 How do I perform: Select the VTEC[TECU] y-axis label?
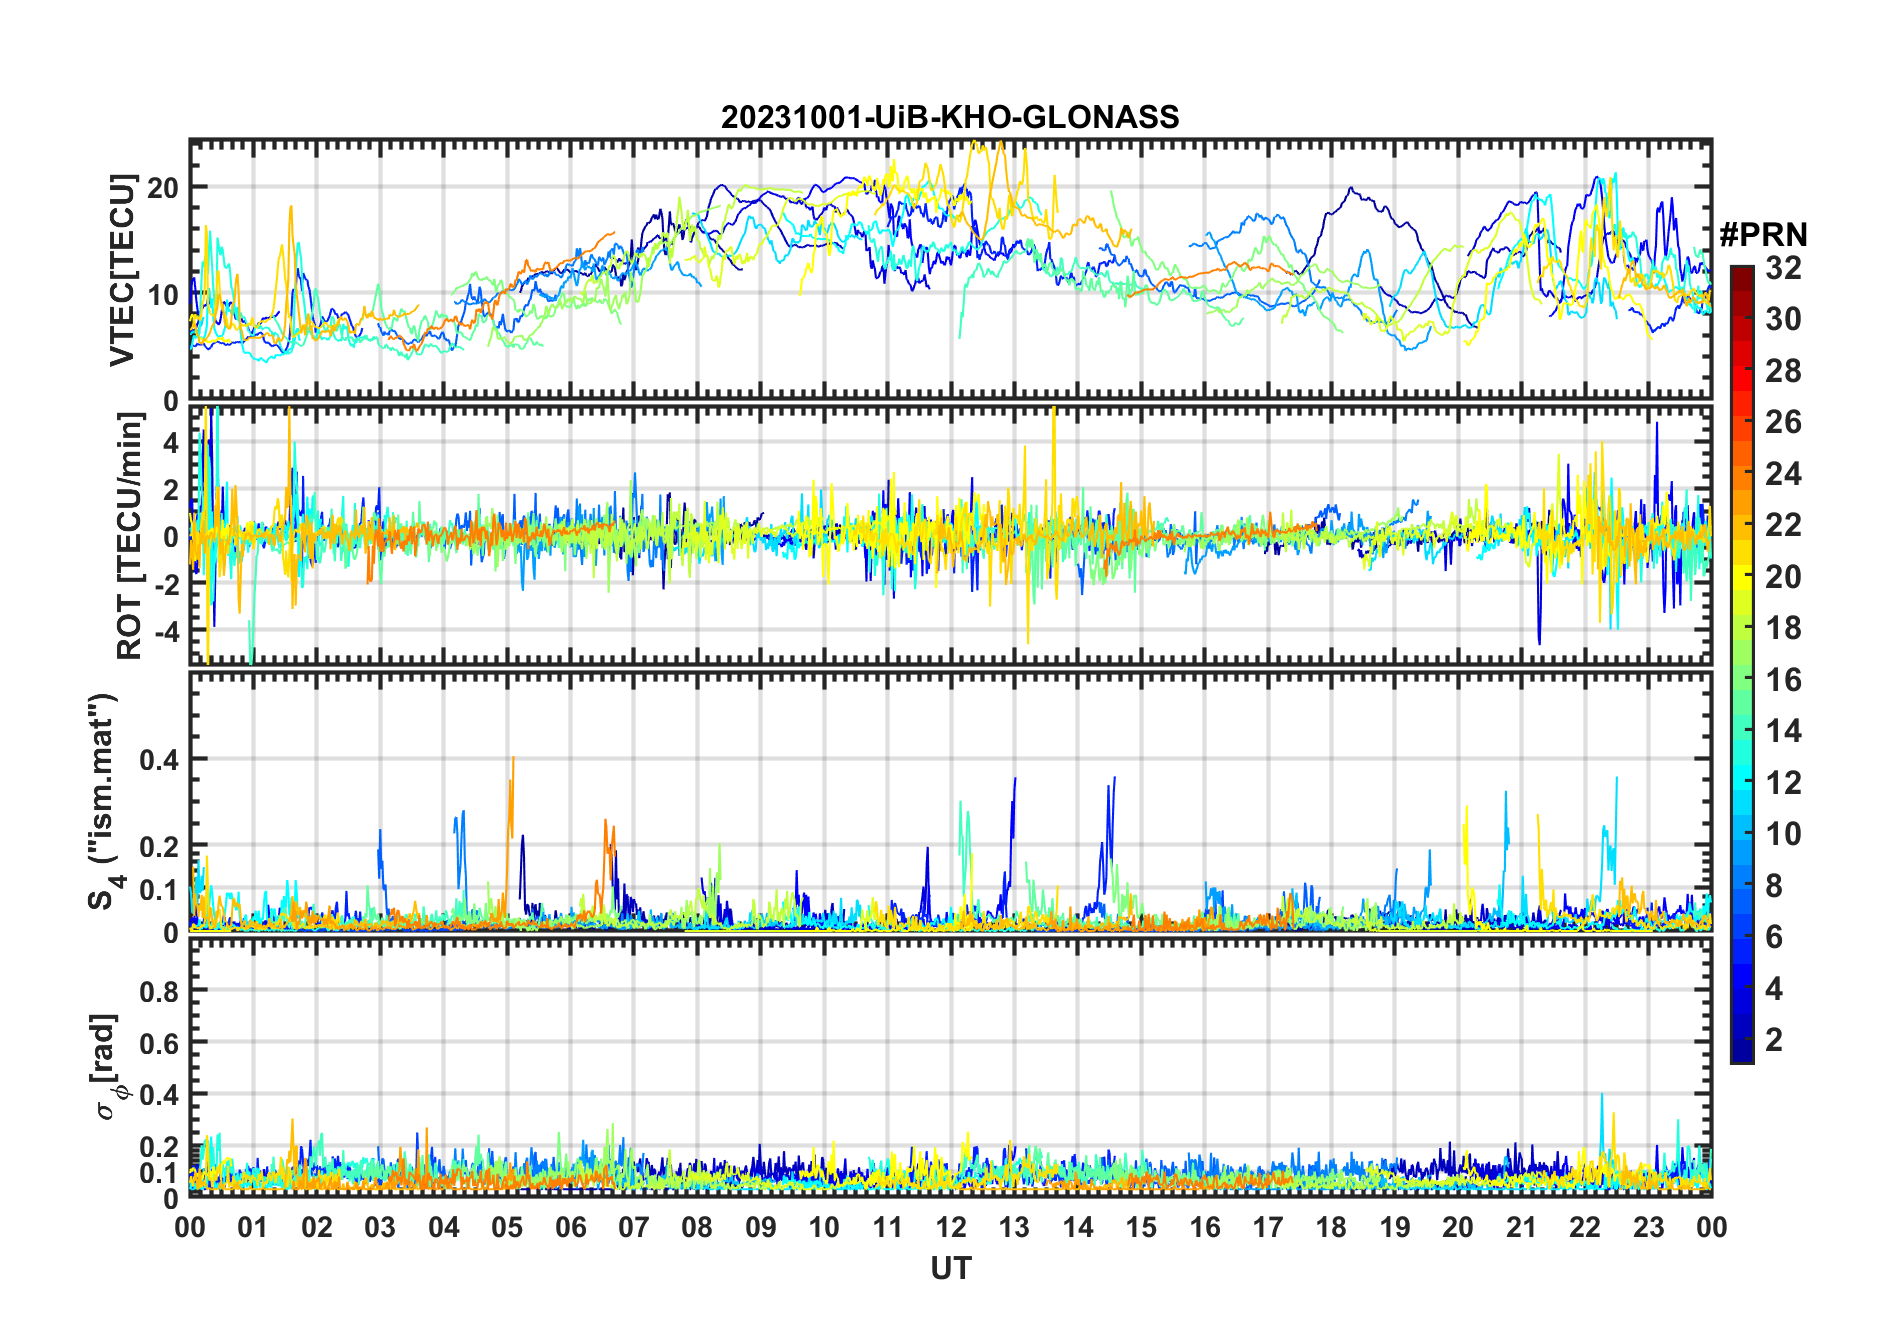point(123,270)
